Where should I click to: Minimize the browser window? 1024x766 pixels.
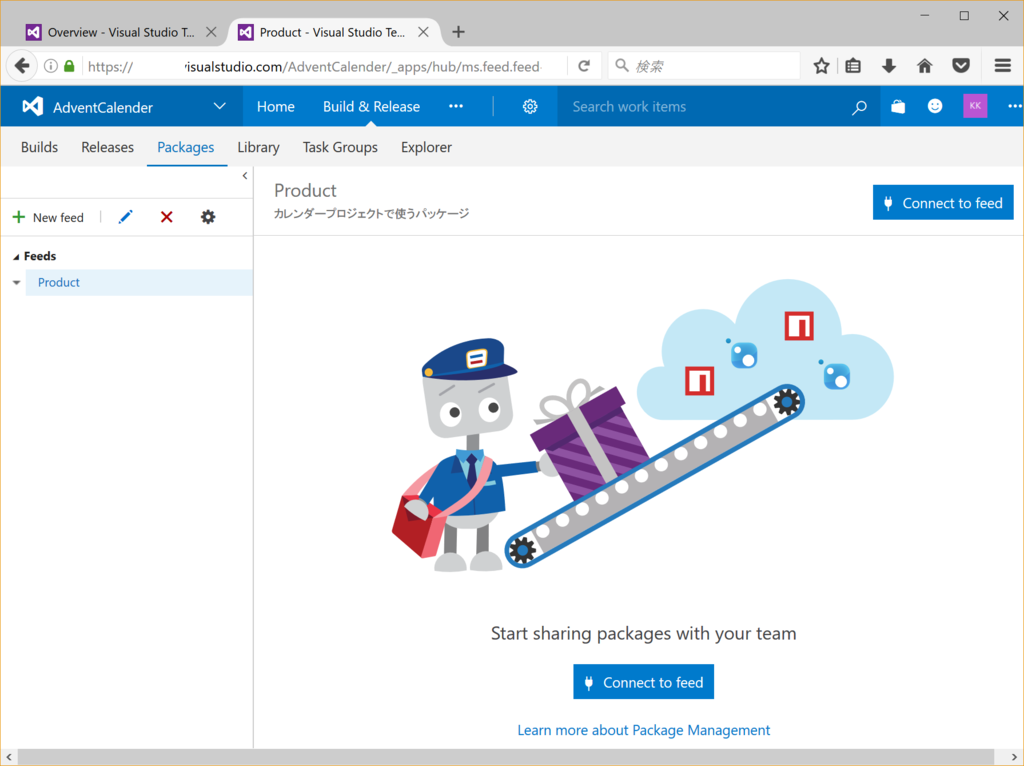coord(925,16)
